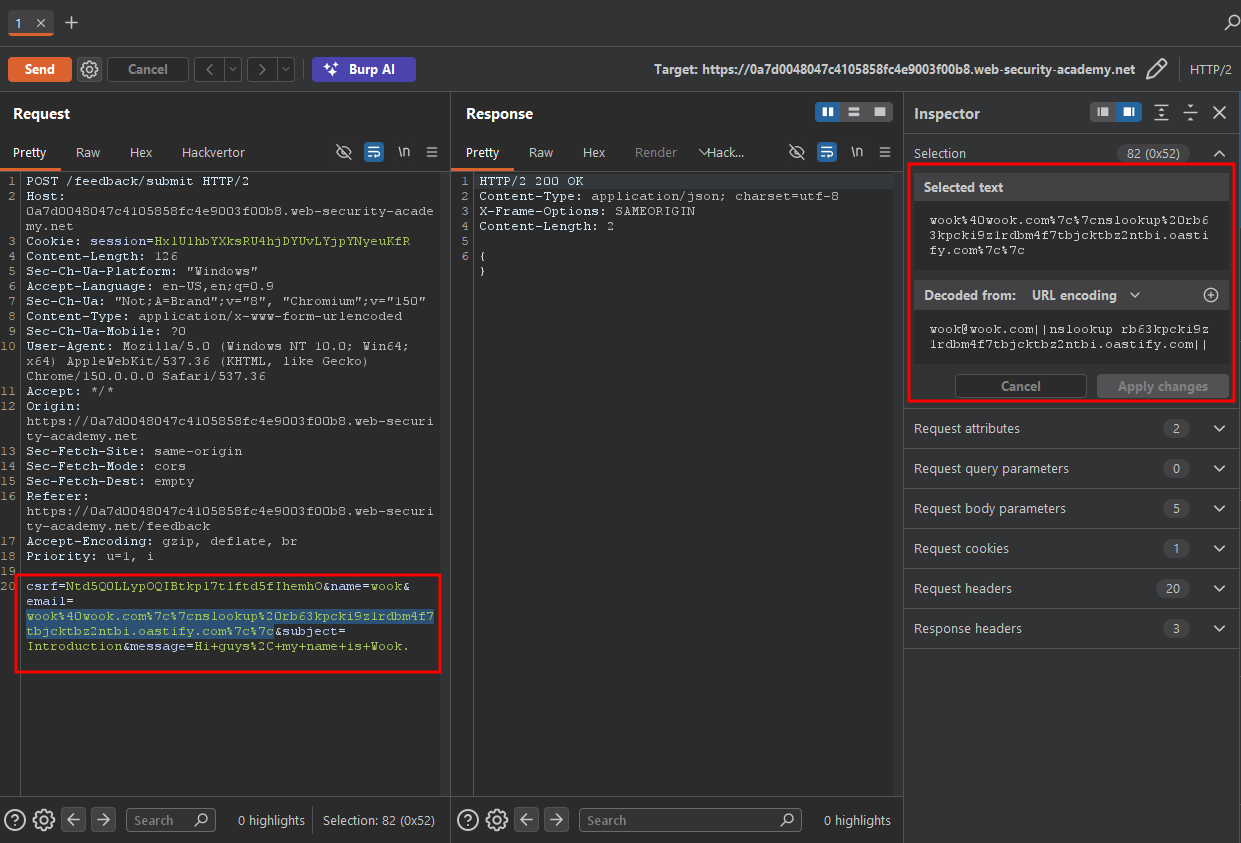Edit target using the pencil icon

[x=1156, y=69]
